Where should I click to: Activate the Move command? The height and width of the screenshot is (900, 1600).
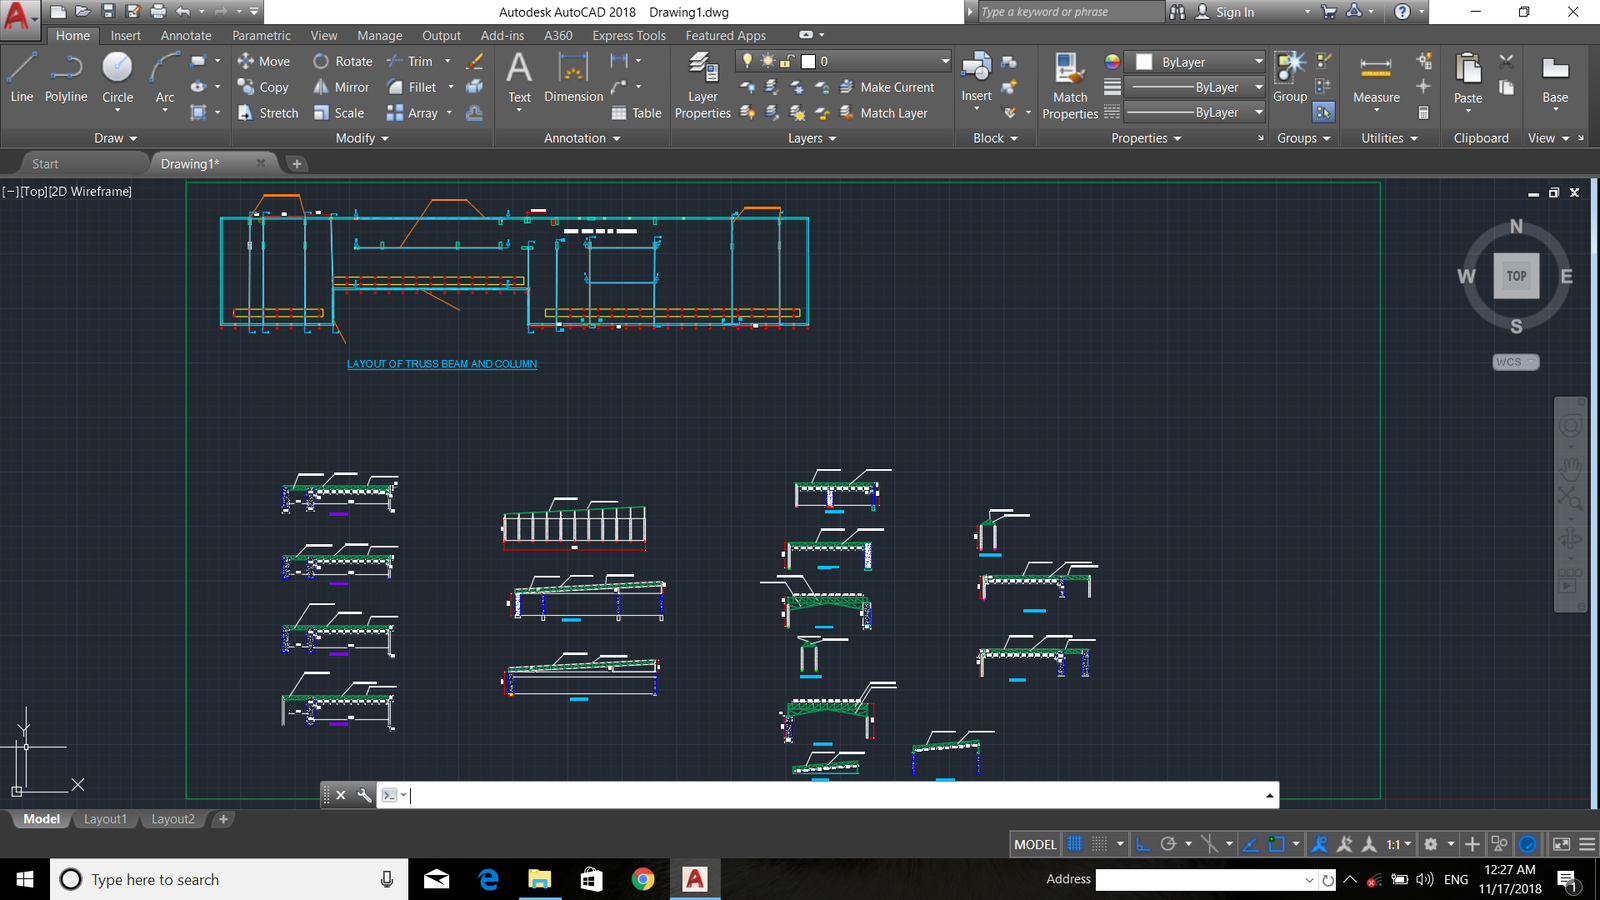click(x=263, y=61)
